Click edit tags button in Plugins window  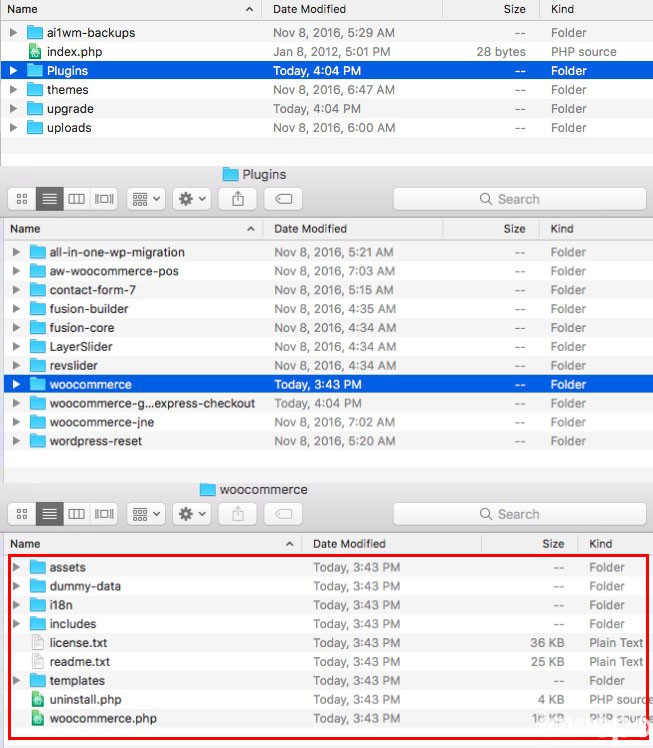pyautogui.click(x=283, y=199)
